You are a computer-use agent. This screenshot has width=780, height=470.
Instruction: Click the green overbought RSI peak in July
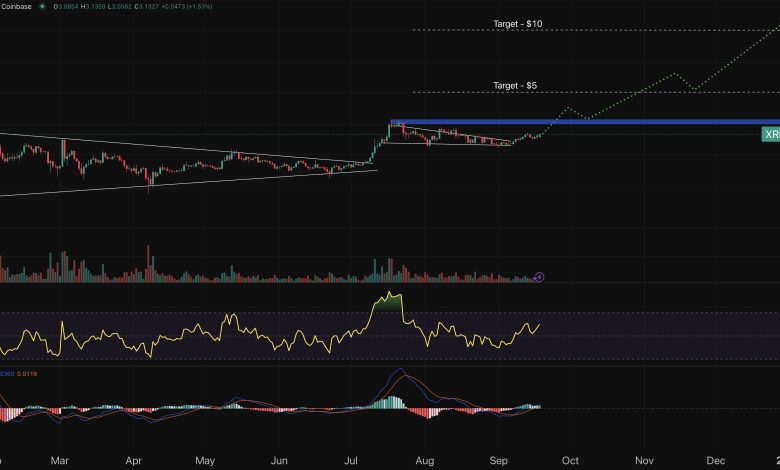(388, 301)
